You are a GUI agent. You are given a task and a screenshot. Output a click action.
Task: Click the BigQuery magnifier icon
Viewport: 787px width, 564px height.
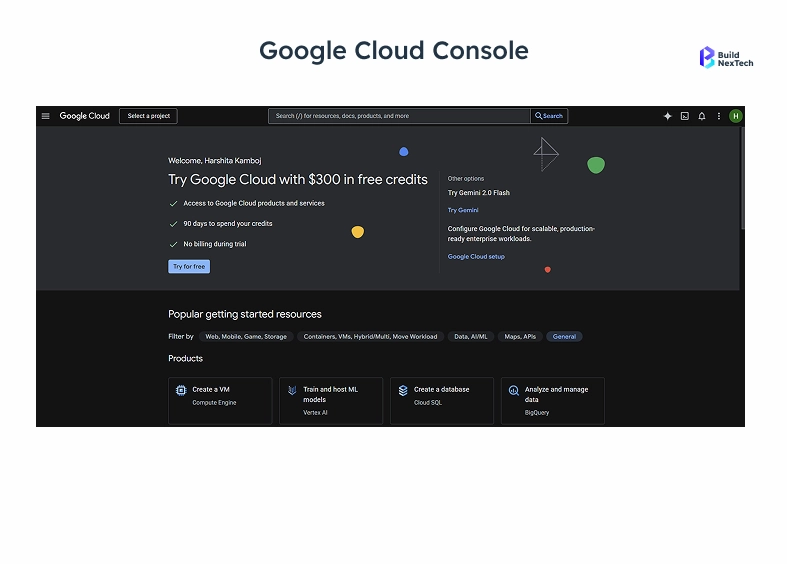pyautogui.click(x=514, y=390)
